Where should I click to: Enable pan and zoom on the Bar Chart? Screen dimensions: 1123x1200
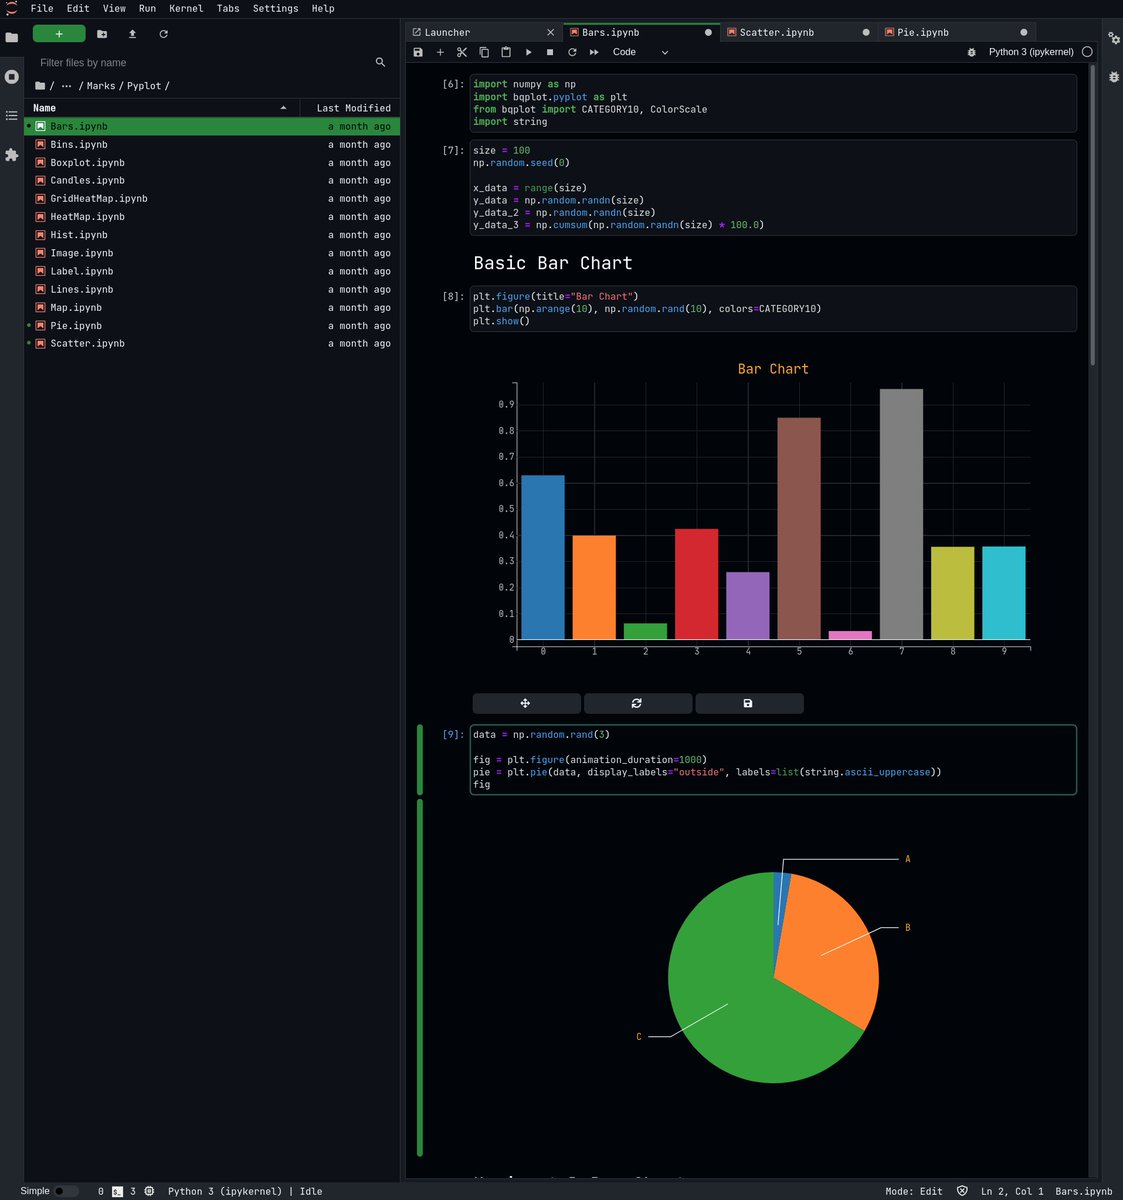[526, 703]
